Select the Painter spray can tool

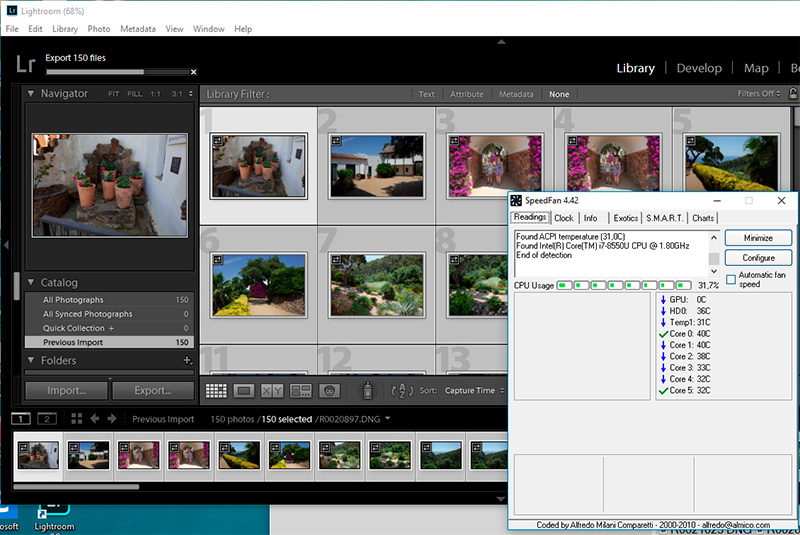point(367,391)
